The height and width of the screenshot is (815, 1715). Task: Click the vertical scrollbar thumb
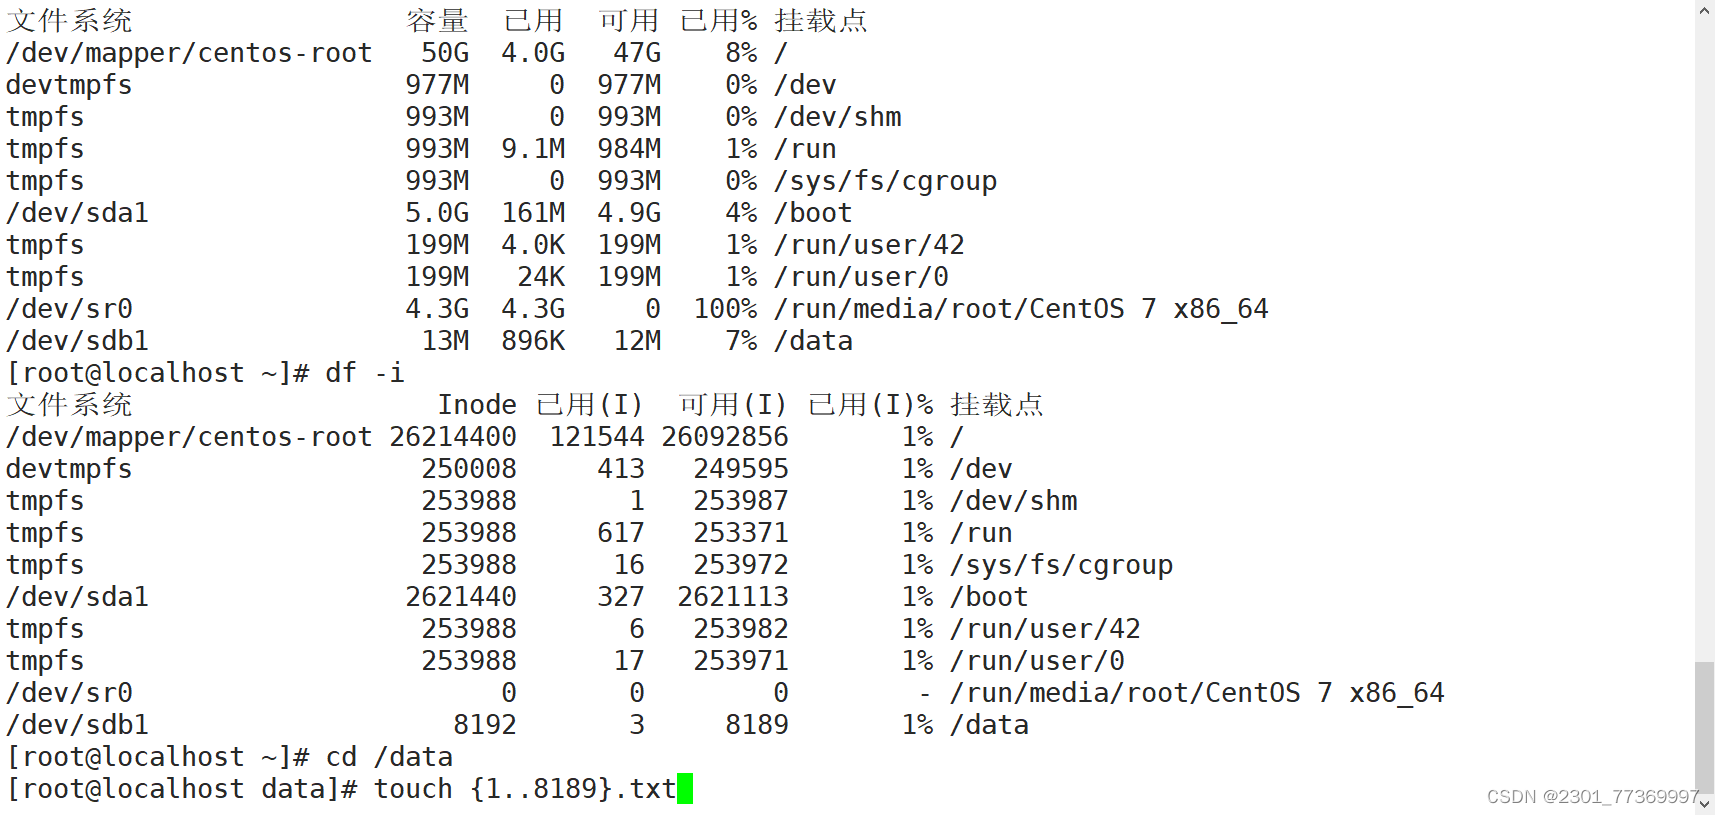click(x=1705, y=726)
